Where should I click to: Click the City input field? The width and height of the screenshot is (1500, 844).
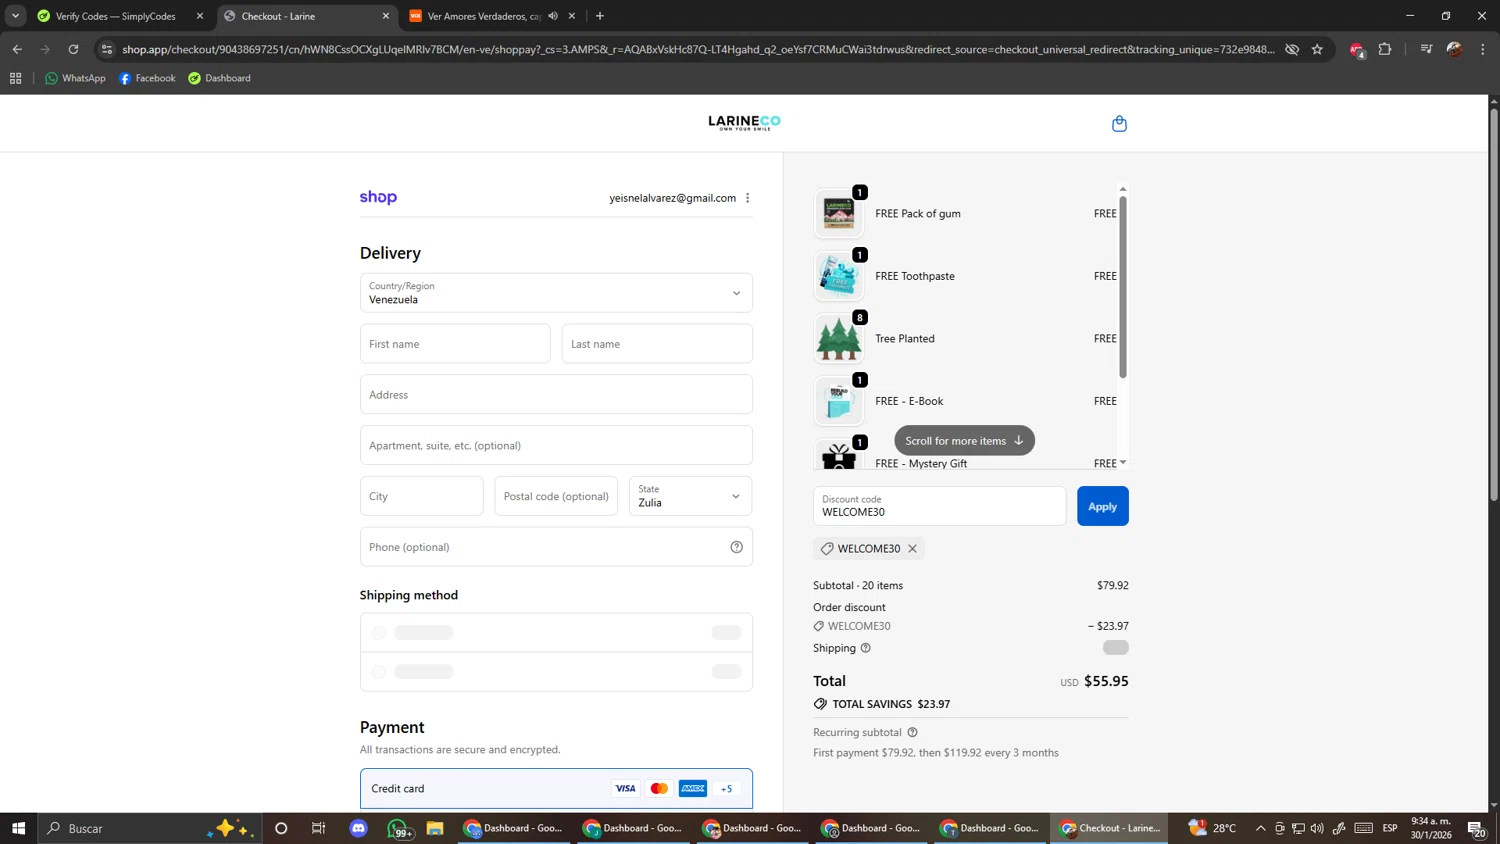[421, 496]
